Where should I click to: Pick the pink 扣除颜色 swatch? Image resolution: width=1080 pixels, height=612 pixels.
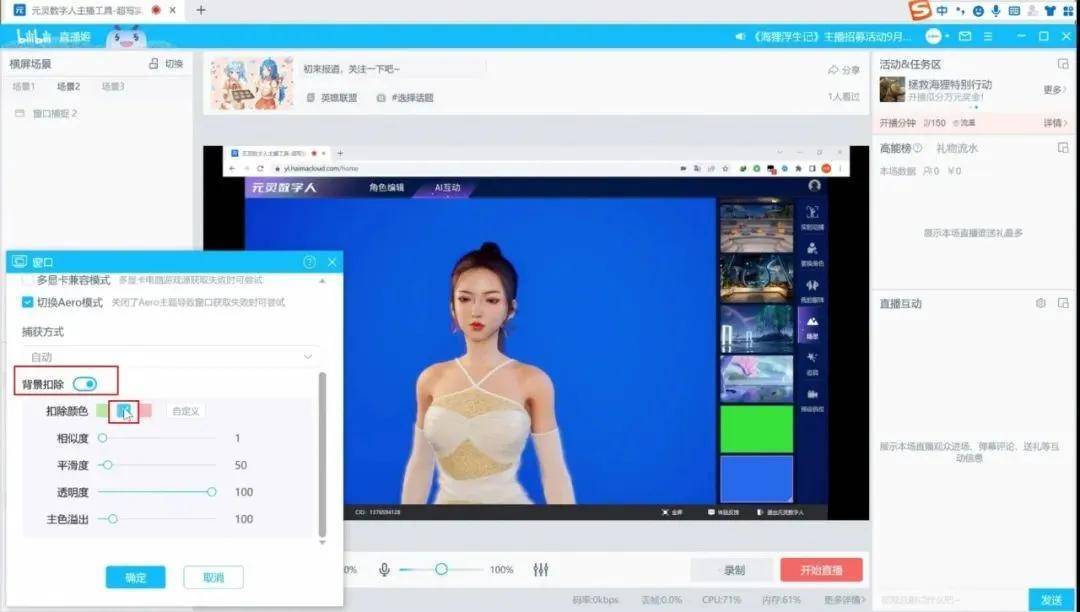[145, 411]
